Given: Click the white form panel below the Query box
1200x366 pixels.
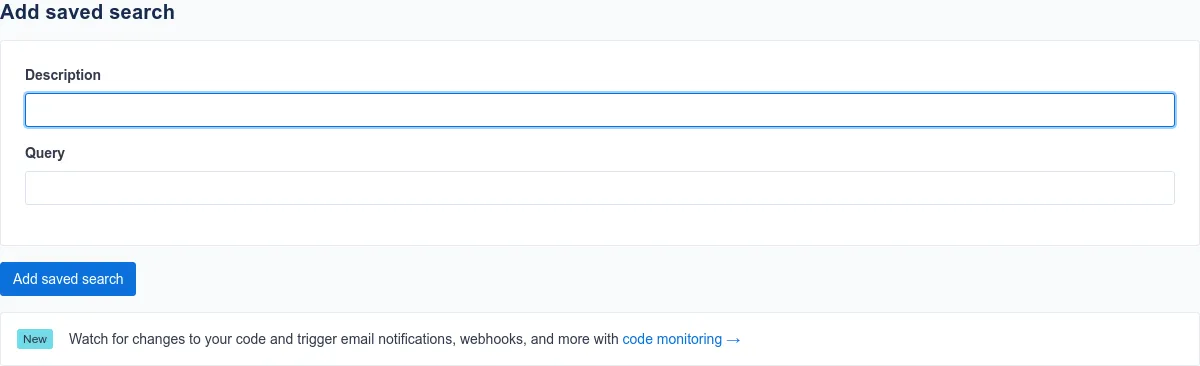Looking at the screenshot, I should 600,225.
